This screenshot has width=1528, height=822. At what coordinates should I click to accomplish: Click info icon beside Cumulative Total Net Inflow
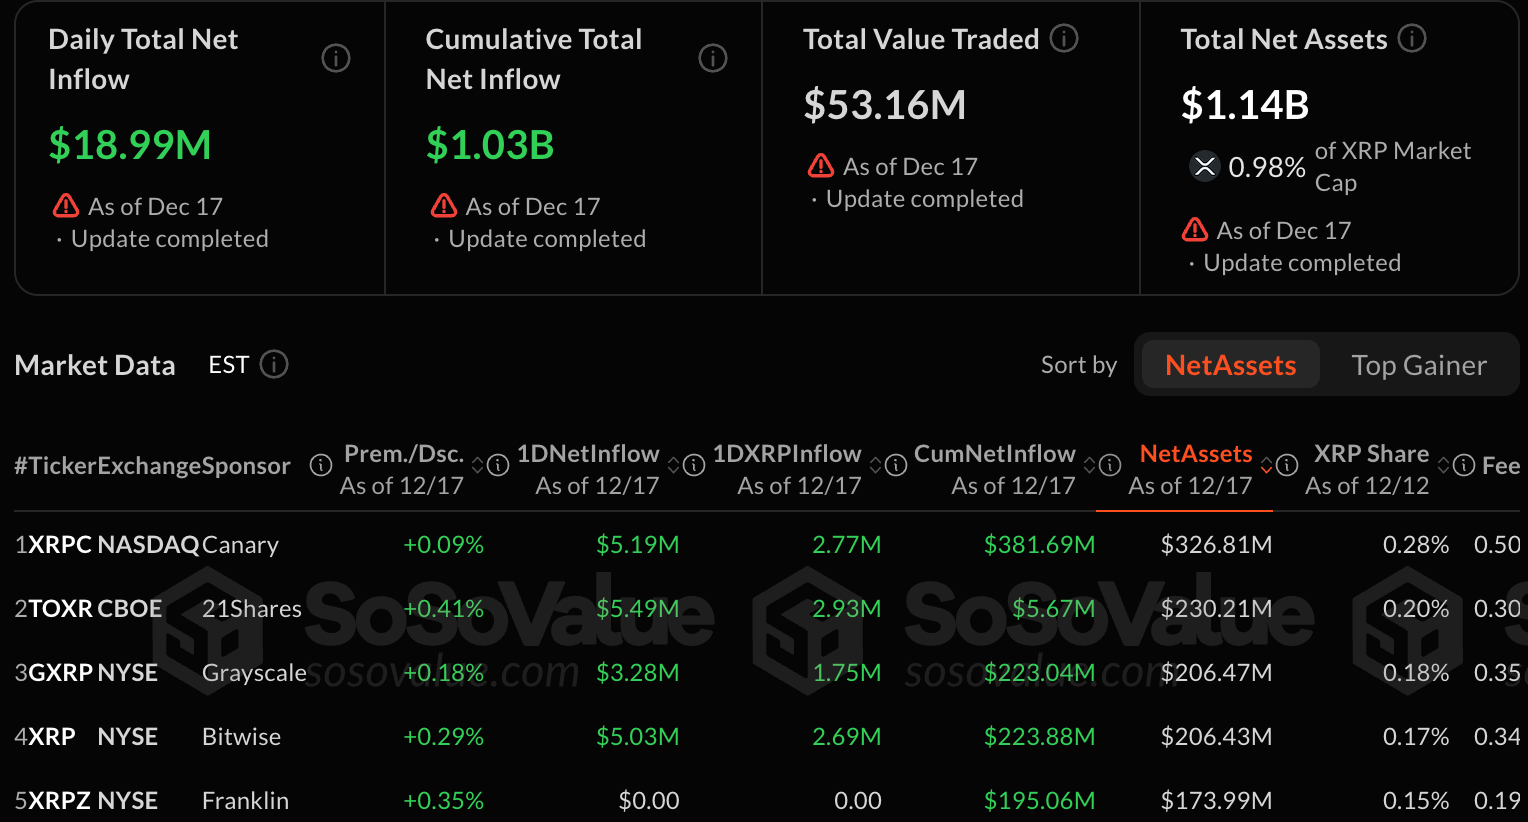point(713,59)
